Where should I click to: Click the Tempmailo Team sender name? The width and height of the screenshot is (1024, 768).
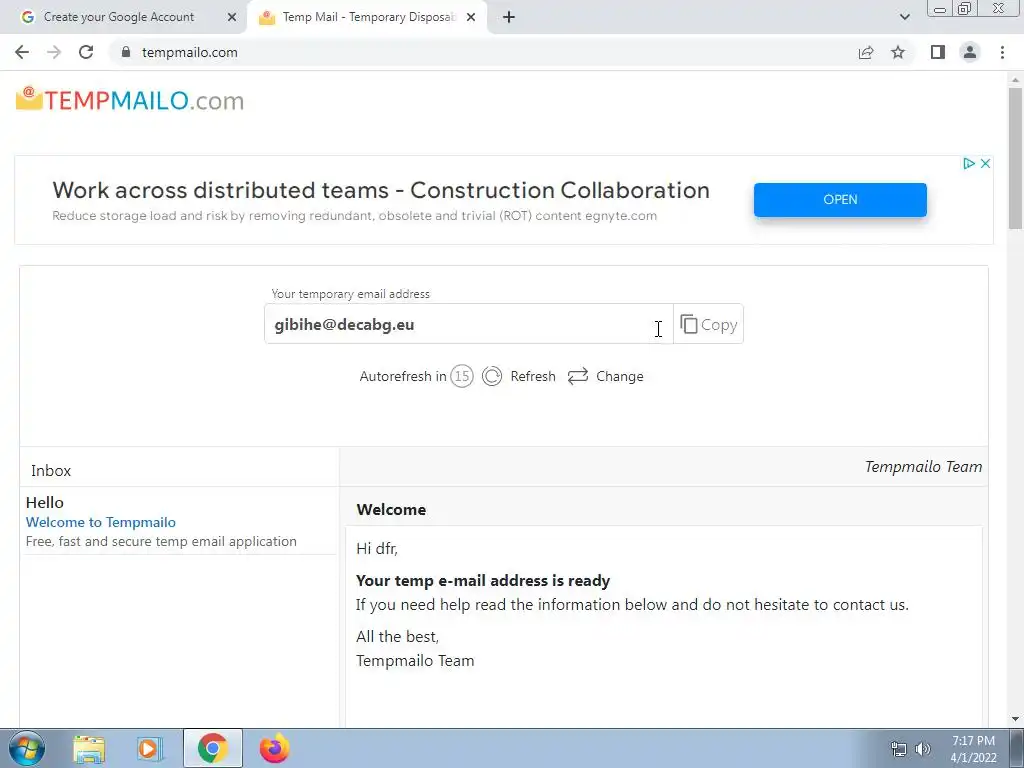click(923, 466)
